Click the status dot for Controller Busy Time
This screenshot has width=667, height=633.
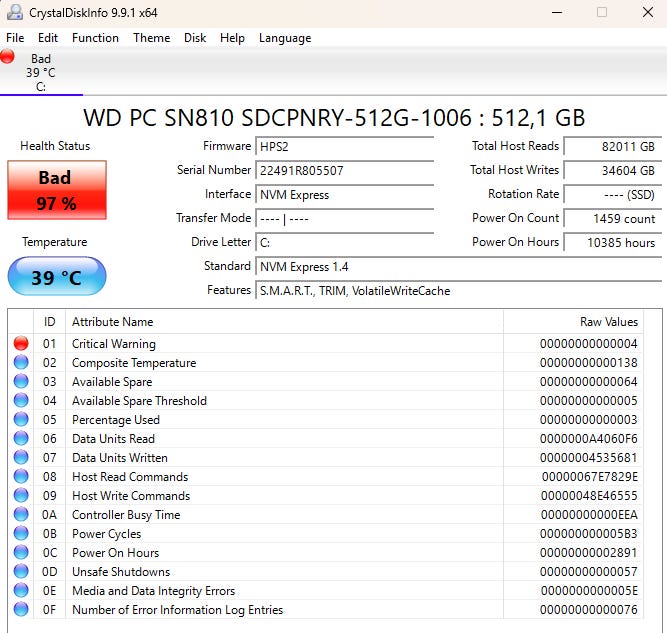[x=21, y=514]
